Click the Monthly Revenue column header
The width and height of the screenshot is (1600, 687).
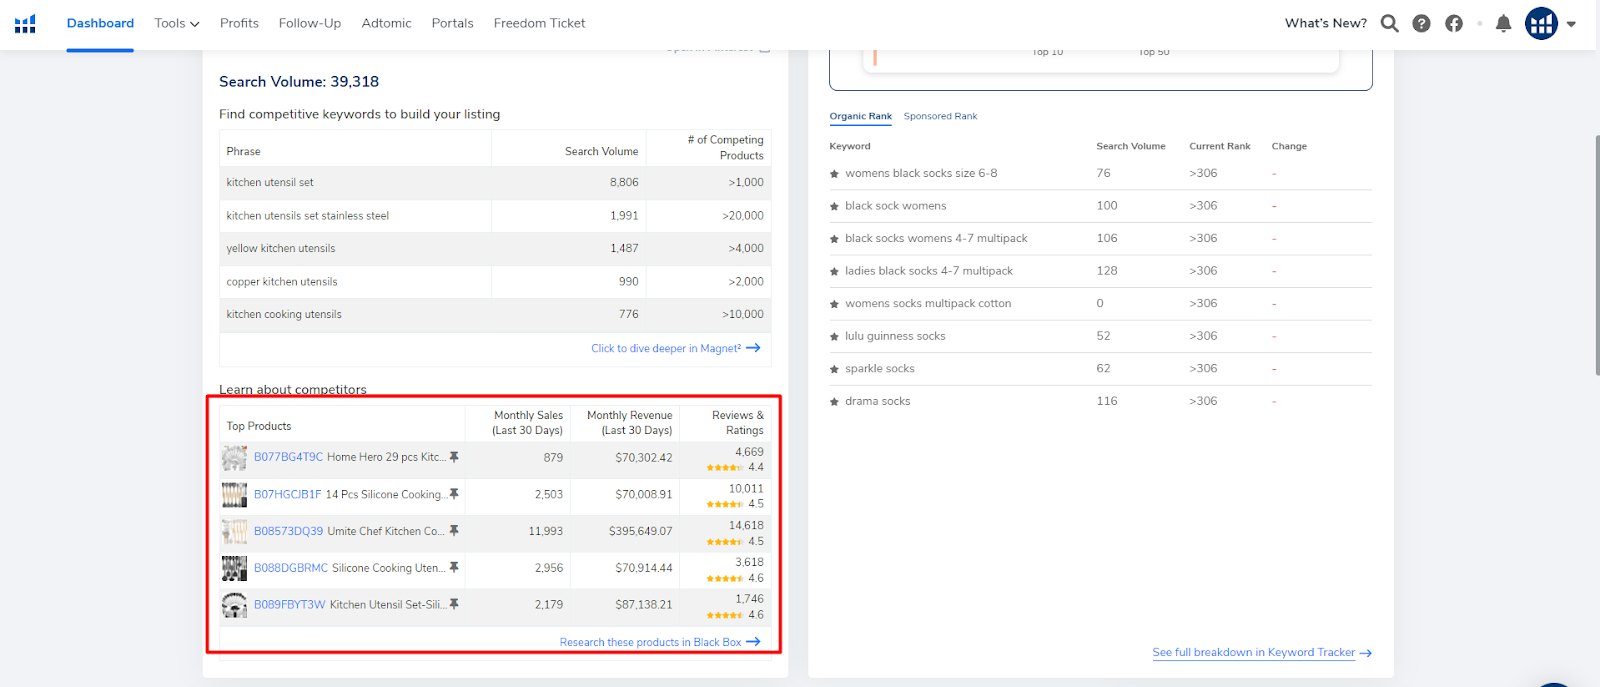(x=630, y=423)
